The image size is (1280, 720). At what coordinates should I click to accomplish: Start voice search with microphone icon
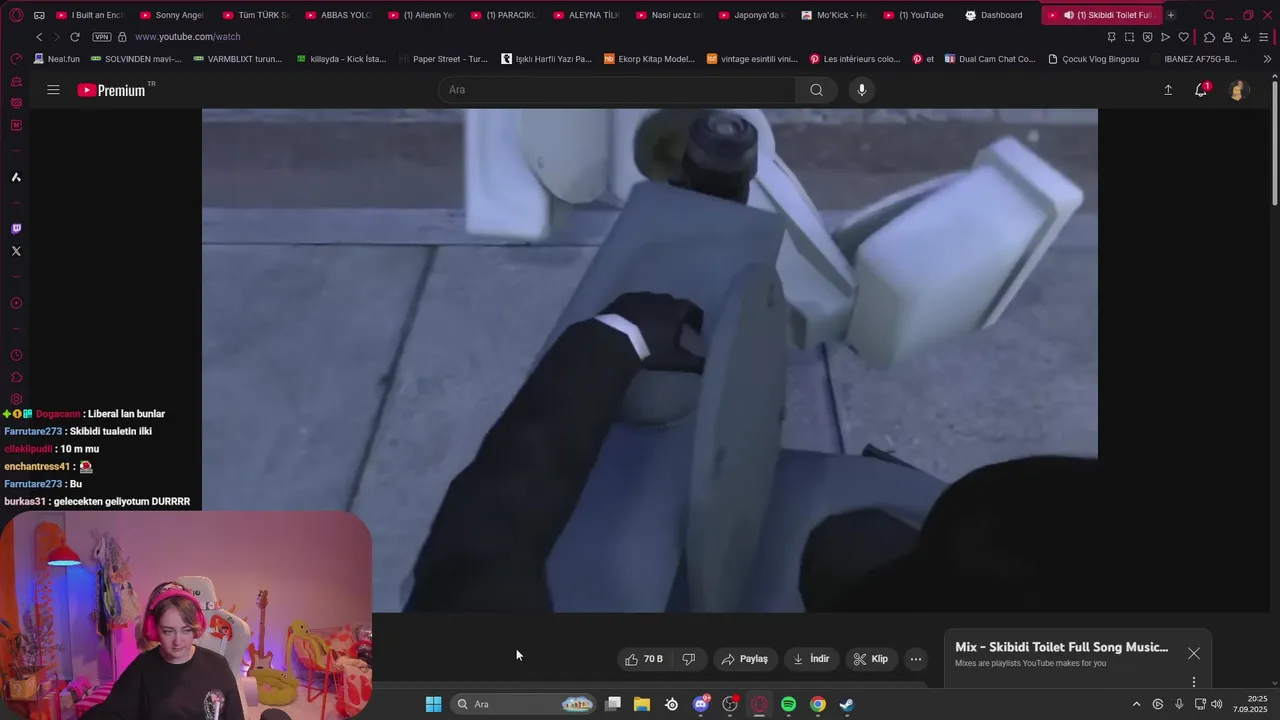click(862, 90)
